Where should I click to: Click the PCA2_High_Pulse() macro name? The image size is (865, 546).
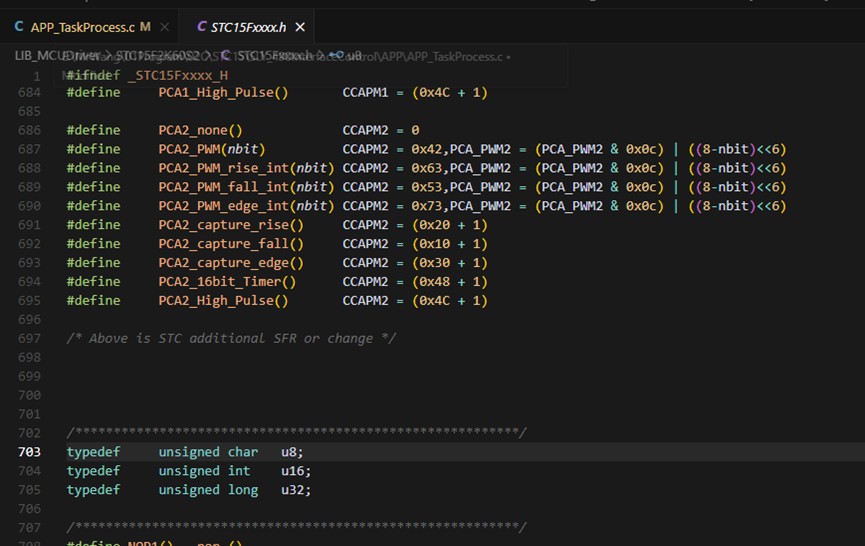(x=223, y=301)
